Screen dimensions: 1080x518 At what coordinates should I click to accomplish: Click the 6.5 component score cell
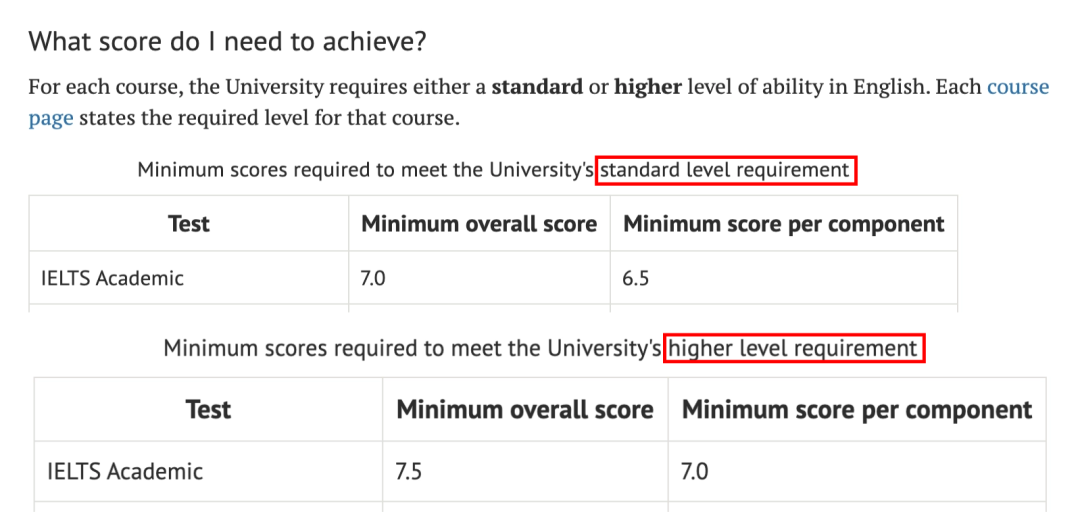(x=636, y=278)
